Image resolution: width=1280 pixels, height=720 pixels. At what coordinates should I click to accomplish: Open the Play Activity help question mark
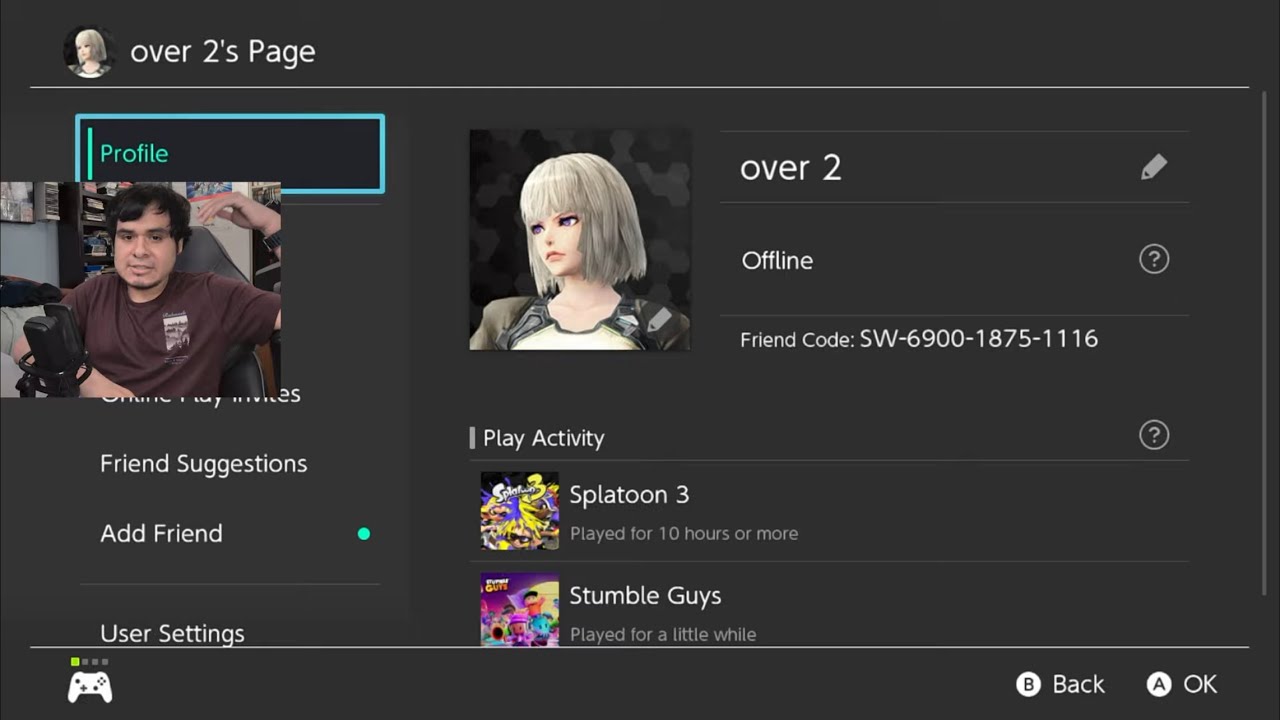1154,435
